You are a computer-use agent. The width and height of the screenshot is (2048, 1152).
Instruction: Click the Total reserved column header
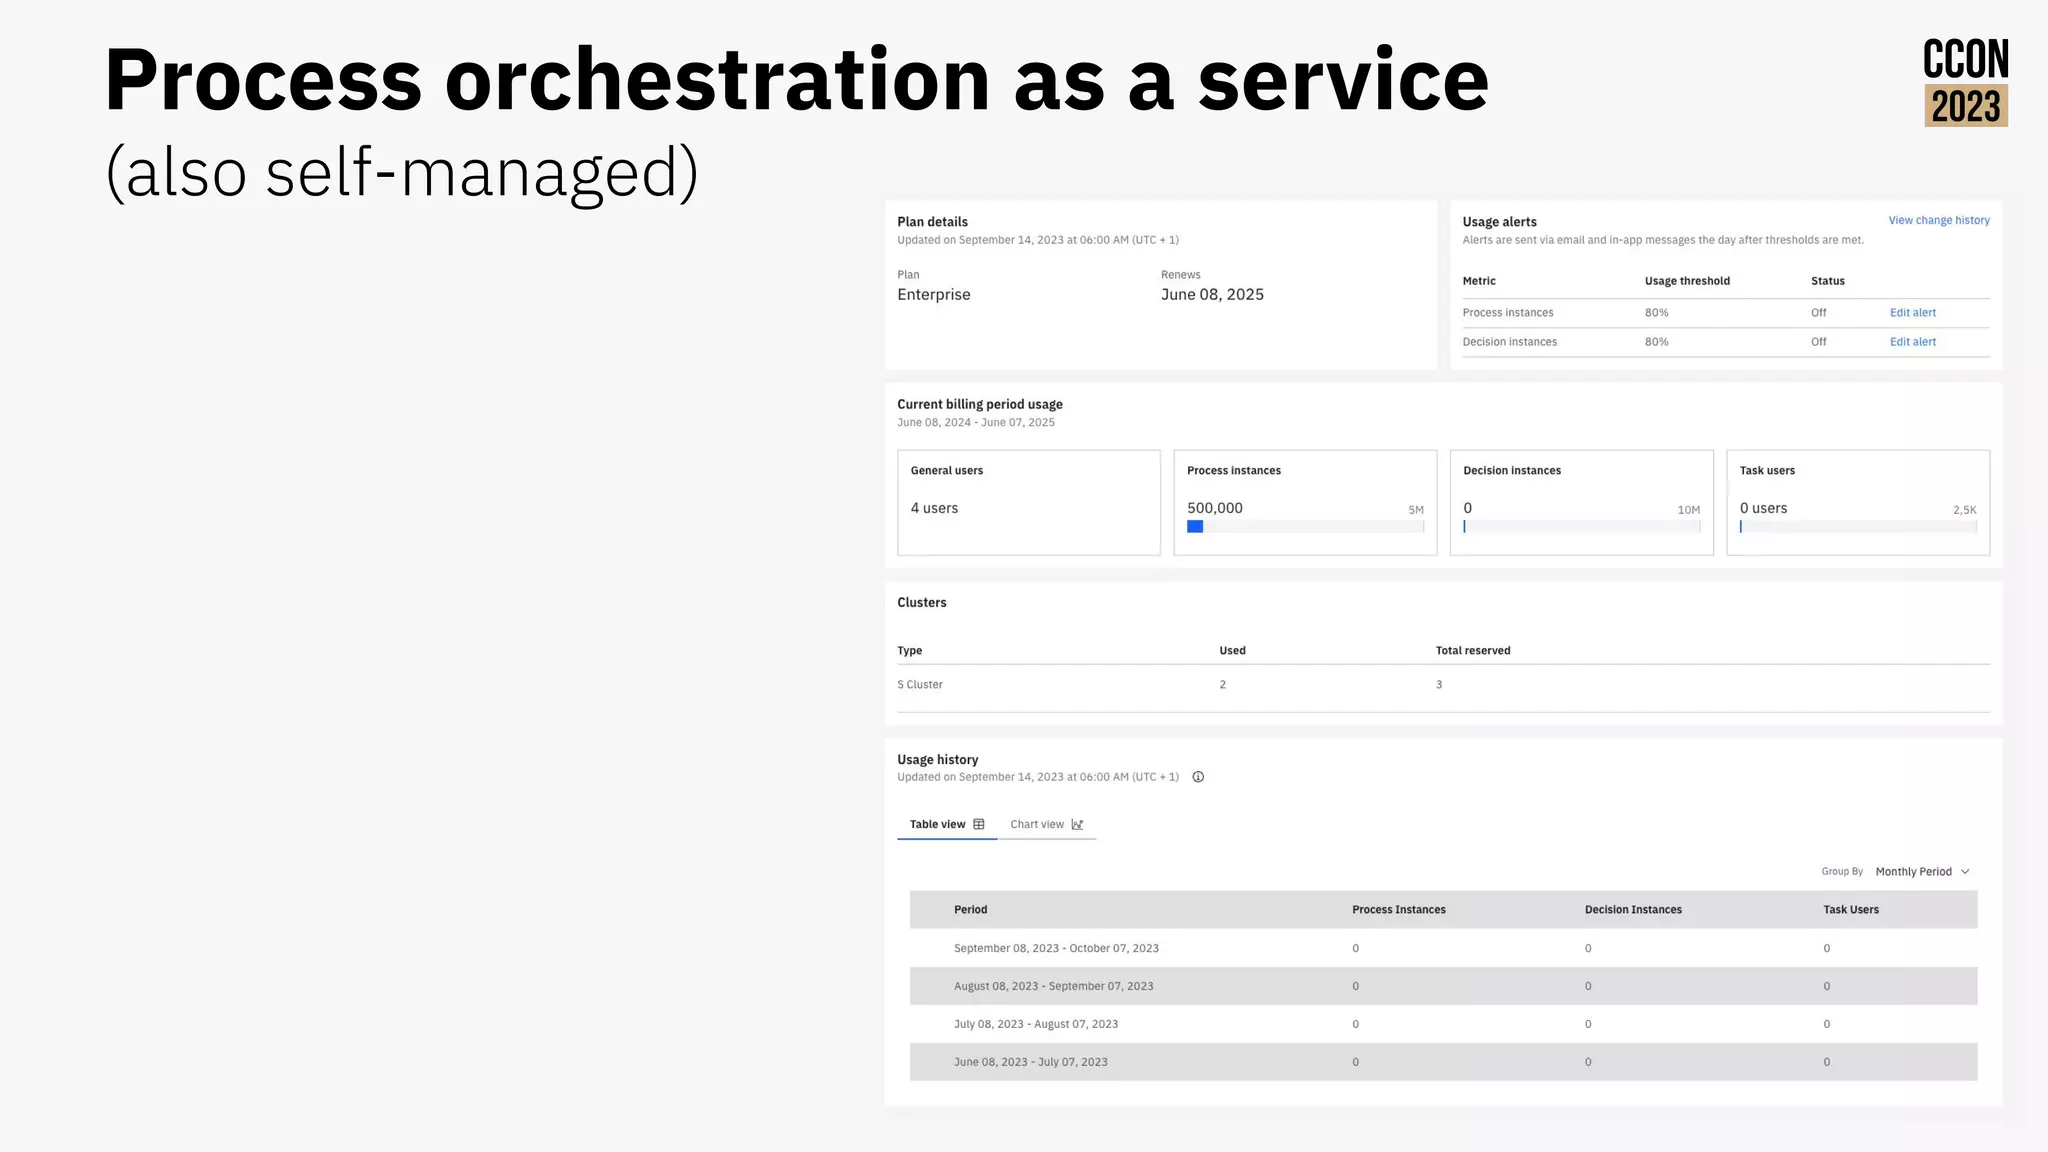tap(1473, 651)
